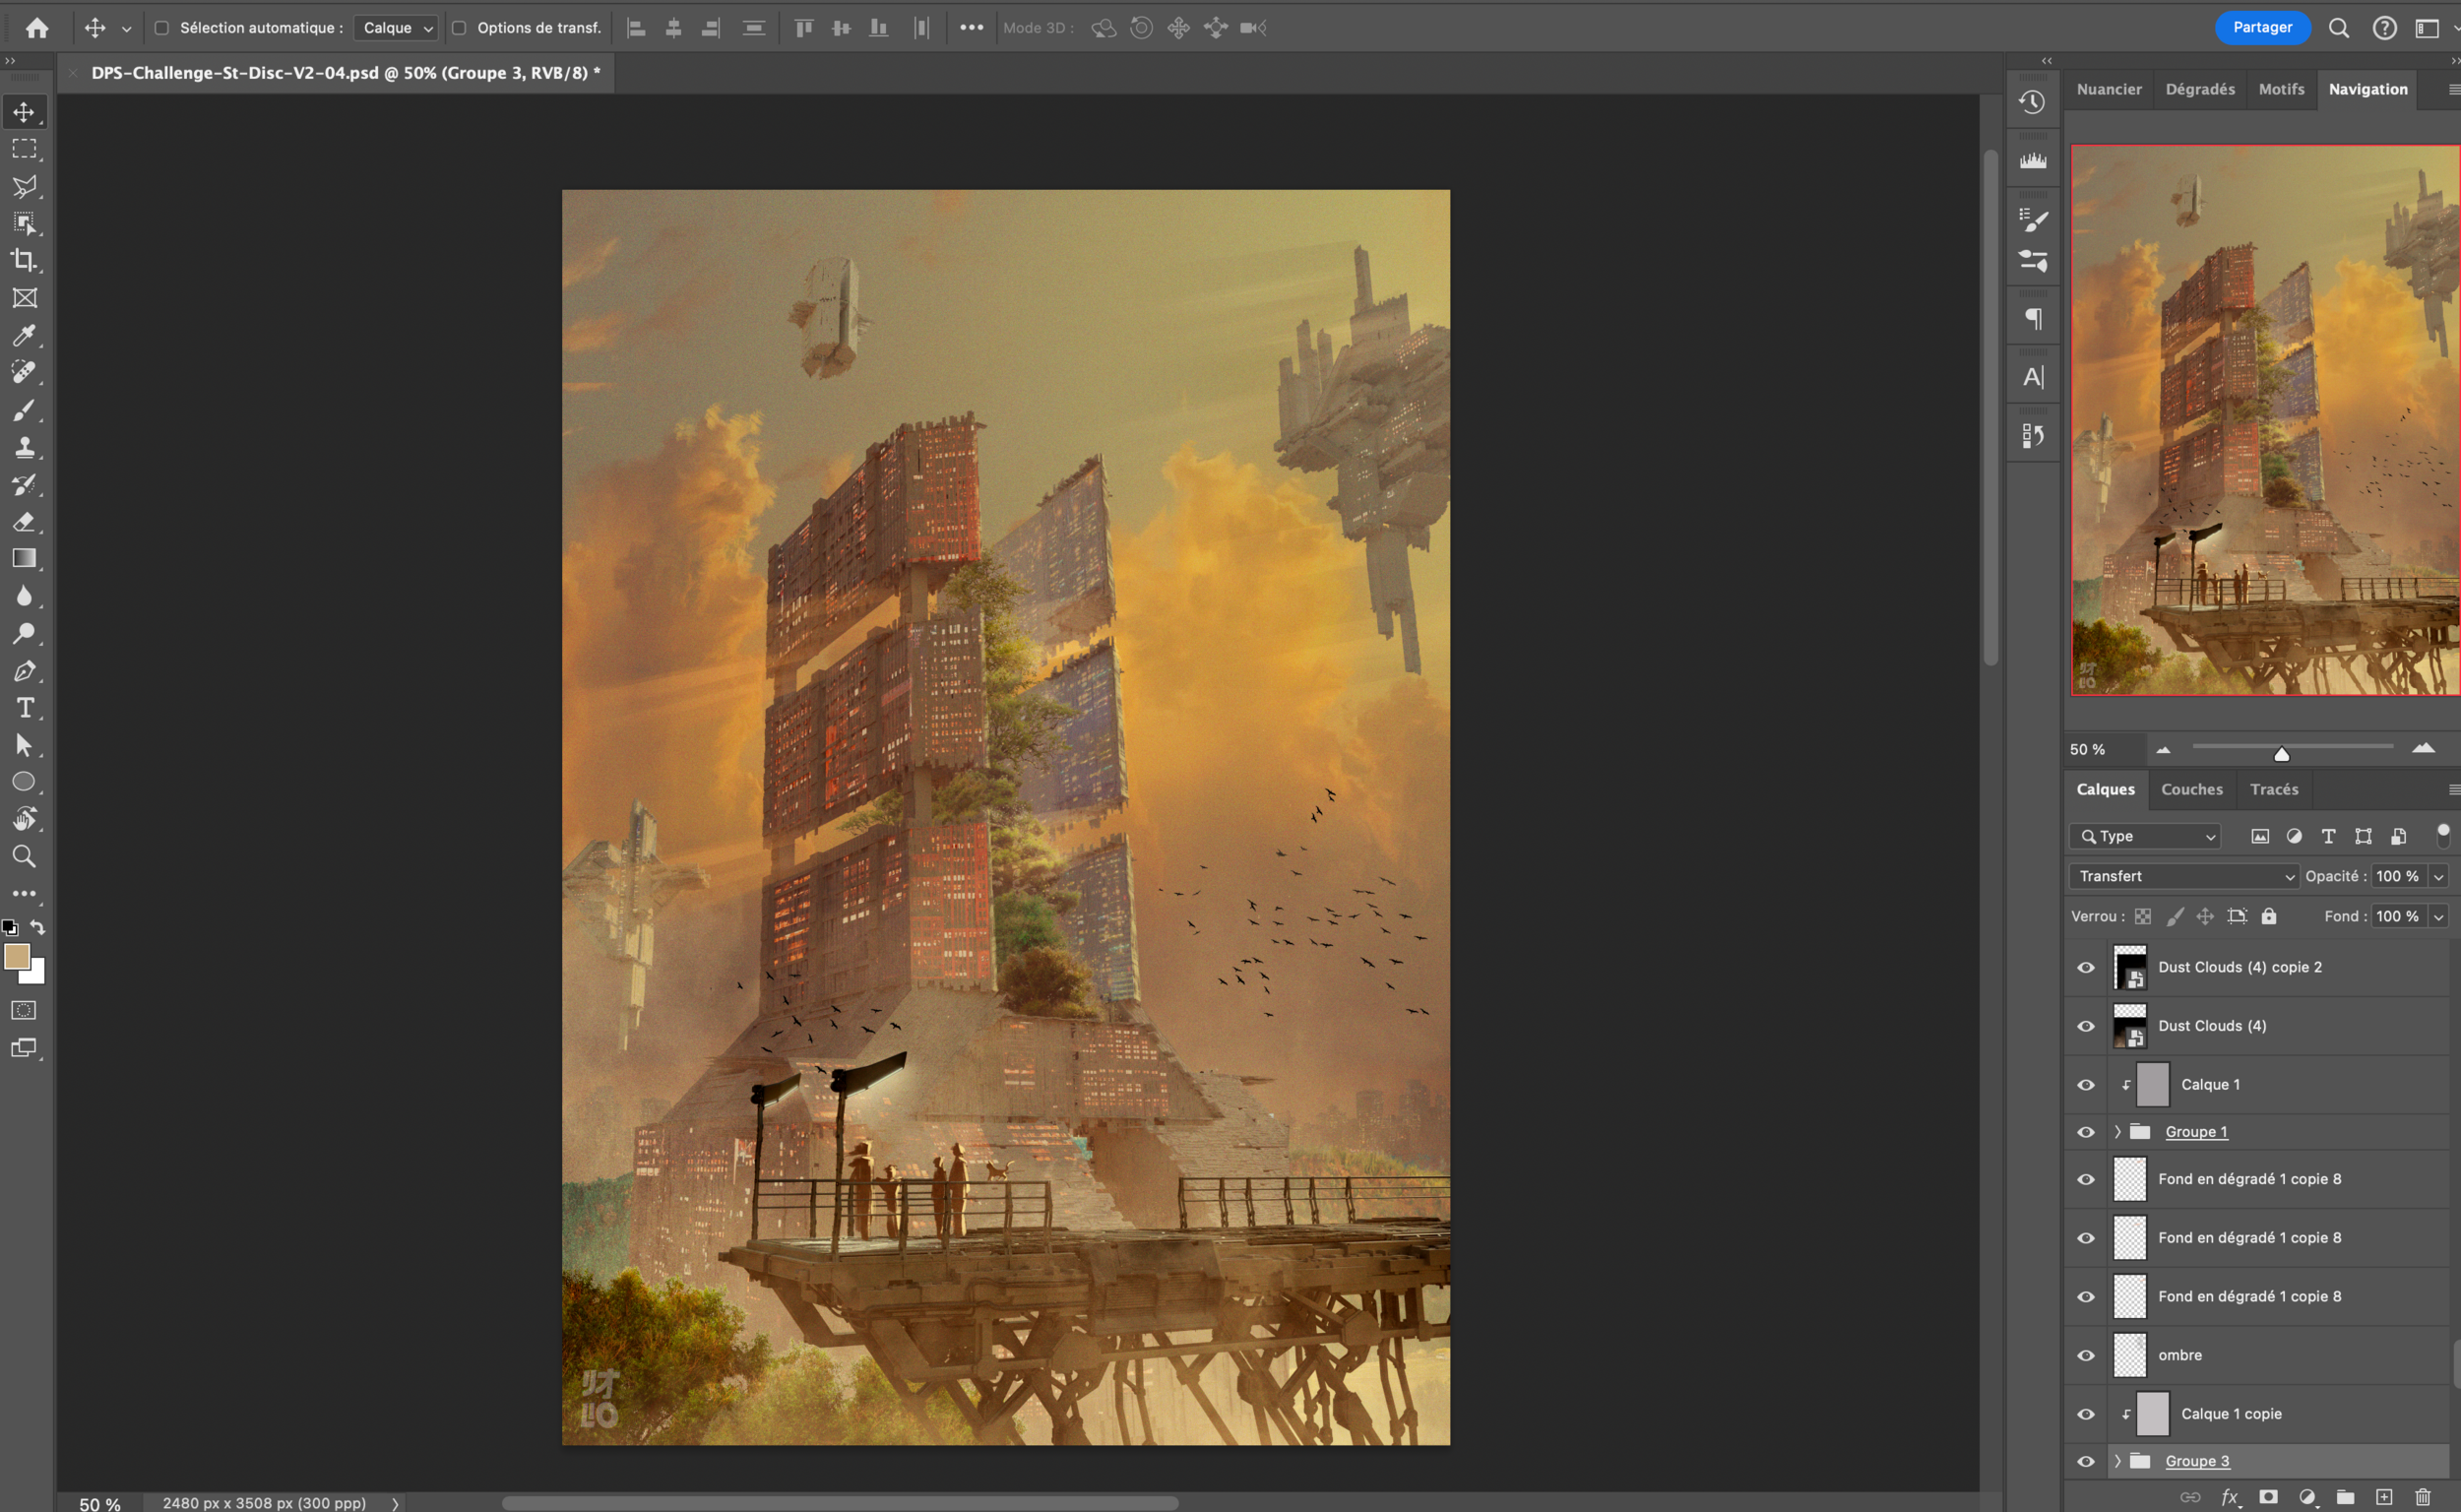
Task: Open the Transfert blend mode dropdown
Action: pyautogui.click(x=2184, y=876)
